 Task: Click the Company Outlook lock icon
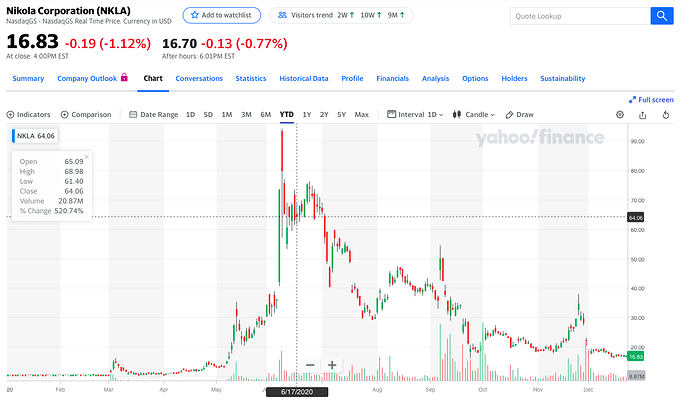coord(124,77)
